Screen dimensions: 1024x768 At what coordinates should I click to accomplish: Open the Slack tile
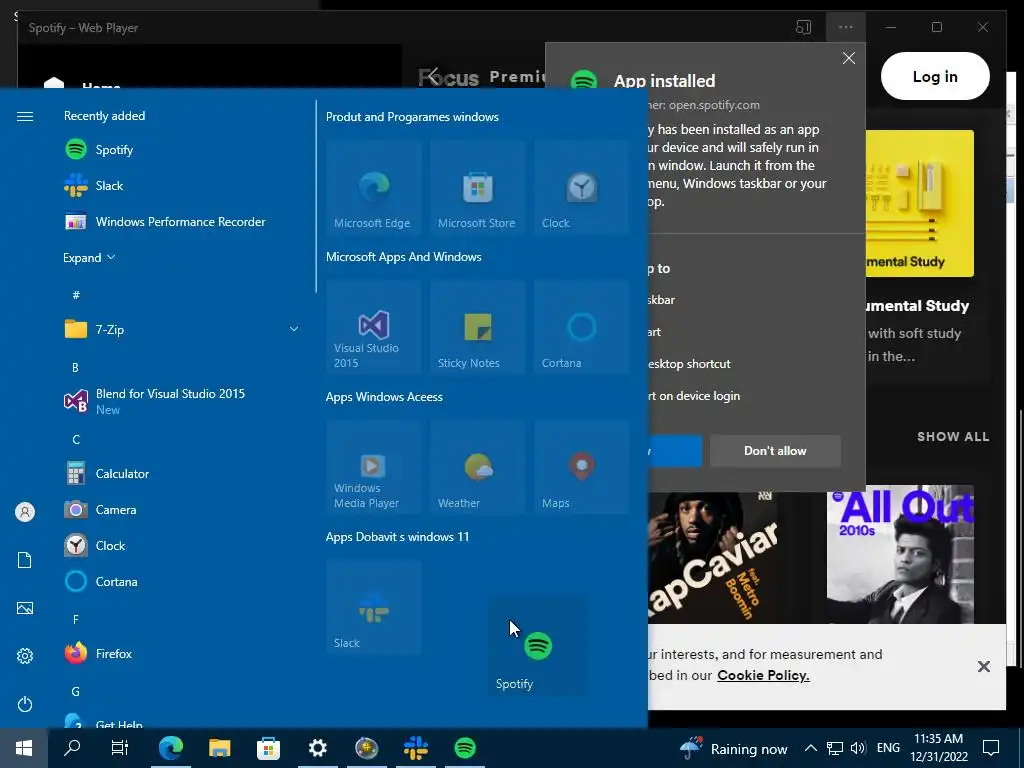(374, 607)
